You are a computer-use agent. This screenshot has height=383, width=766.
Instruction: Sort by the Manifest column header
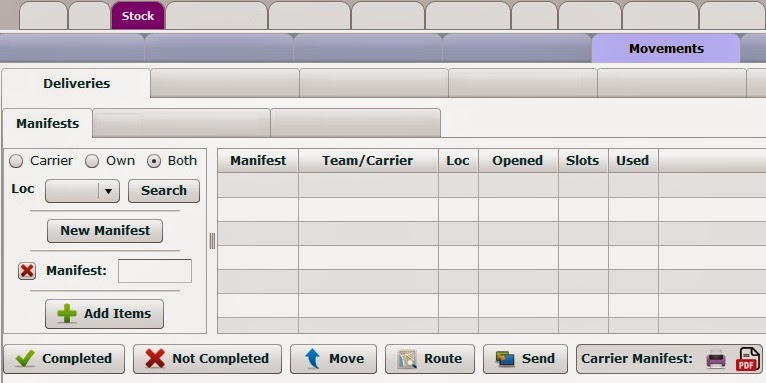[x=258, y=161]
